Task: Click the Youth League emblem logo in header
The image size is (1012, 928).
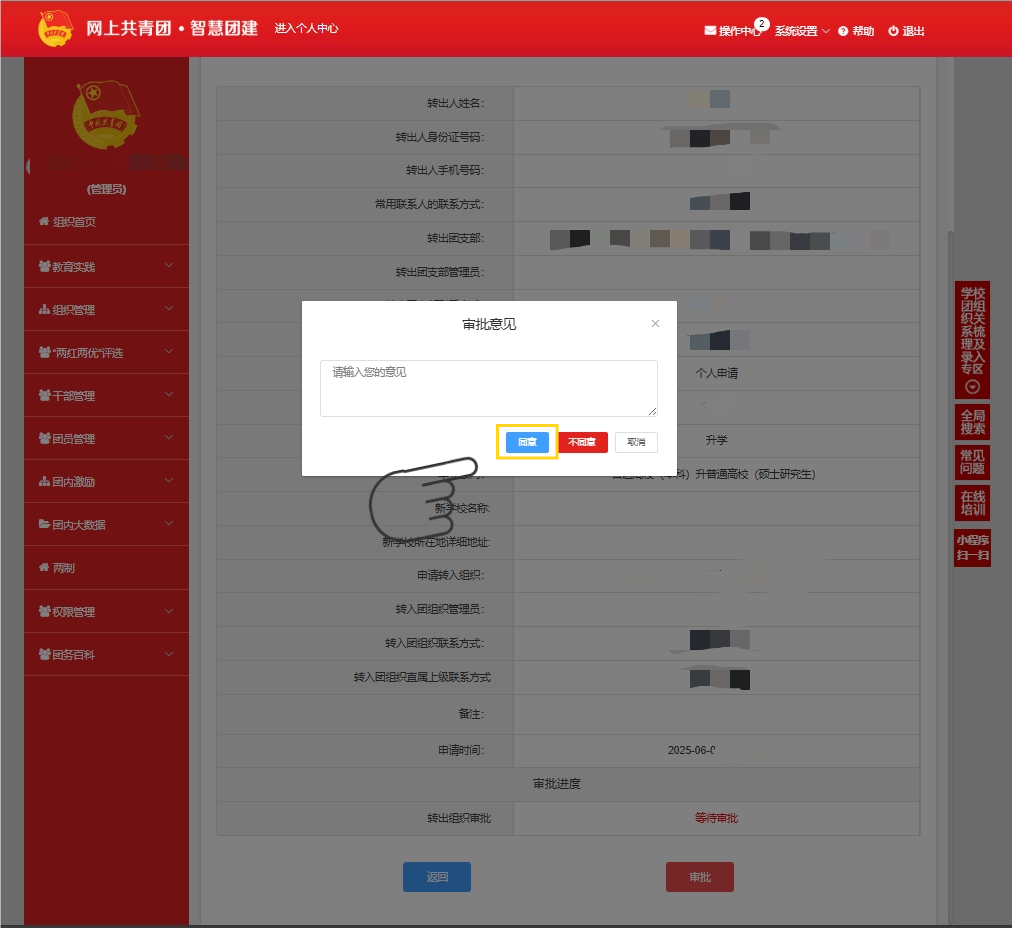Action: click(56, 29)
